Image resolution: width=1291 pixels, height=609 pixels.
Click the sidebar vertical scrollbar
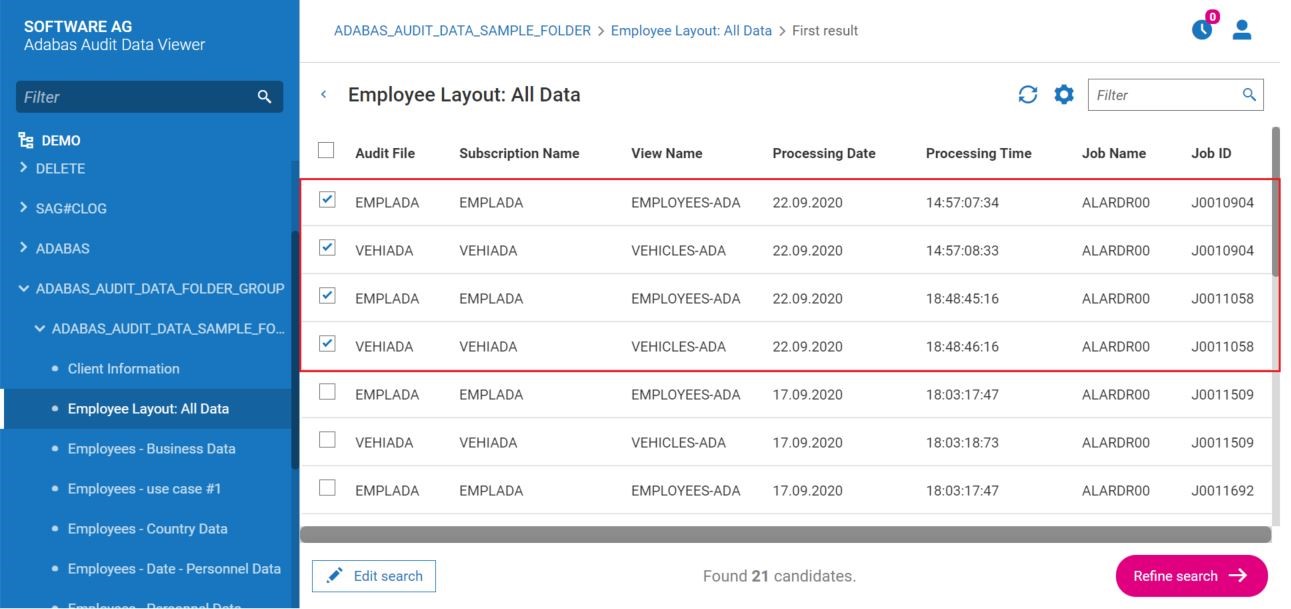[295, 350]
